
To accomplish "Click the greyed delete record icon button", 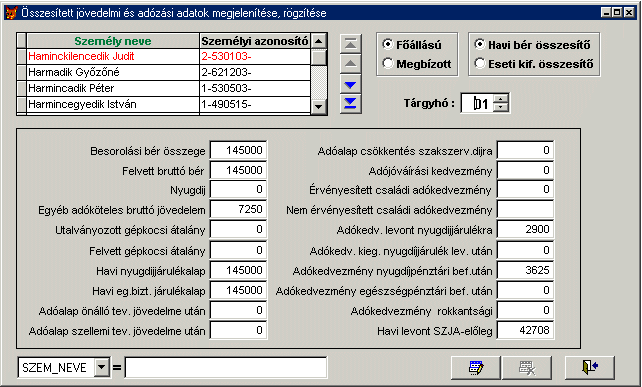I will click(x=527, y=368).
